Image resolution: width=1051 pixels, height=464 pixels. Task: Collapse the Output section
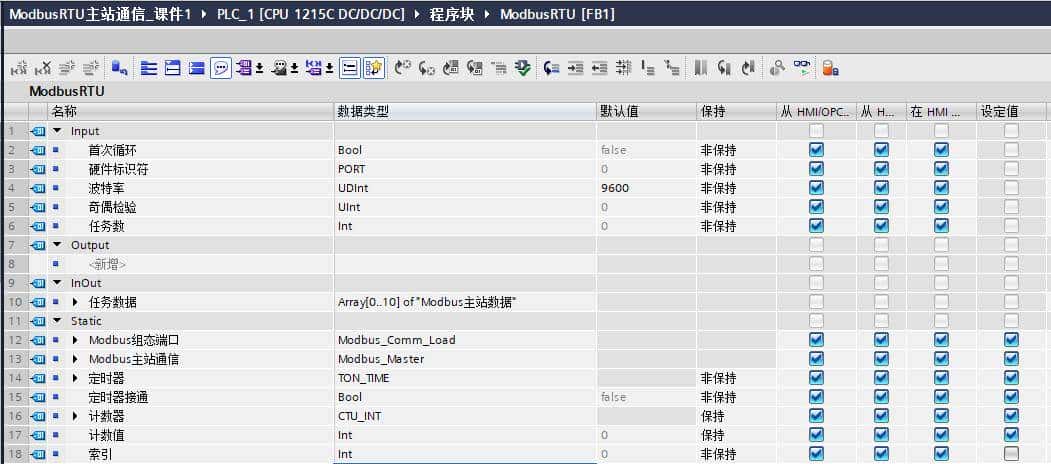(56, 245)
